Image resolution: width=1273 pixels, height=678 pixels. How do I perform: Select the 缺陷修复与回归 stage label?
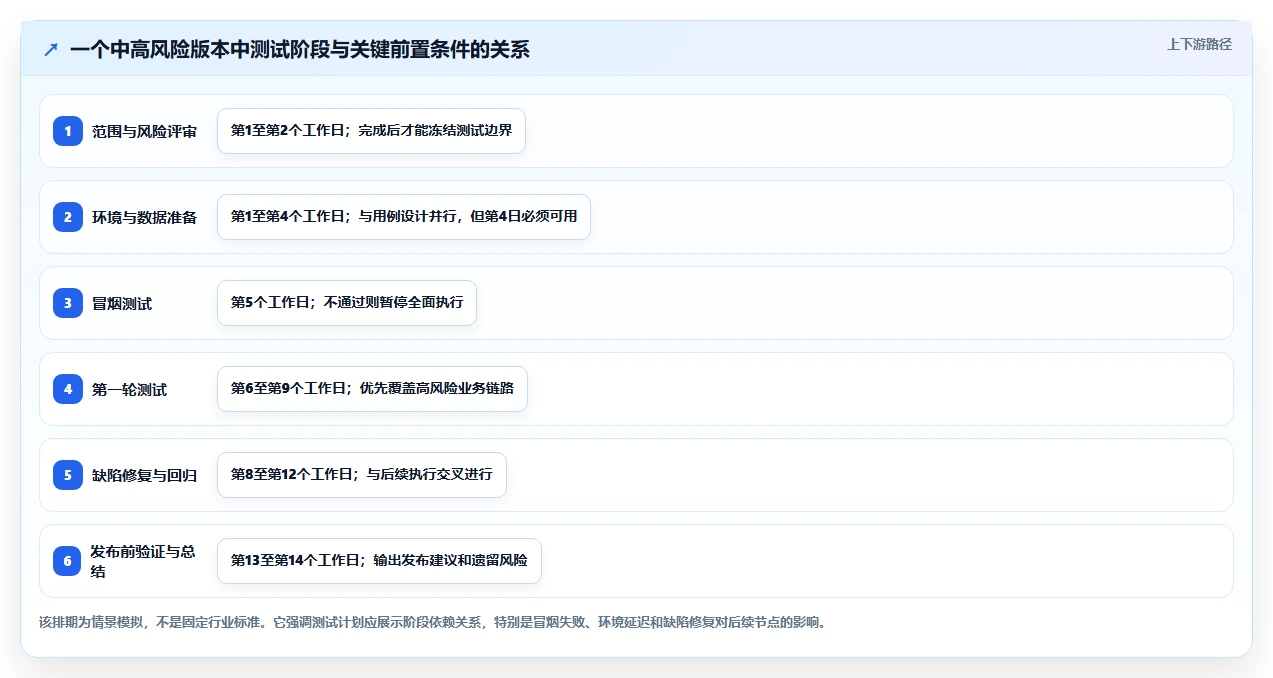point(144,475)
